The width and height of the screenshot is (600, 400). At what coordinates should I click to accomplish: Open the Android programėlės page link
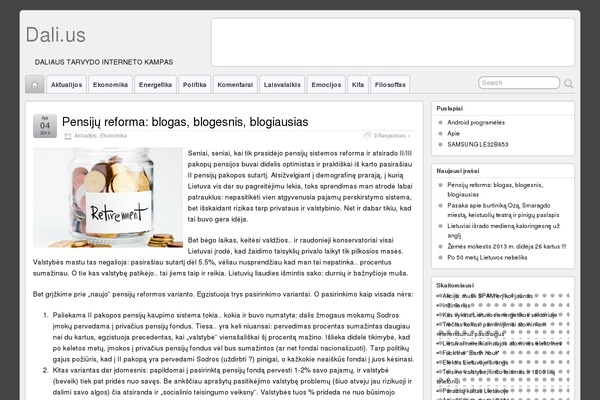click(x=476, y=122)
